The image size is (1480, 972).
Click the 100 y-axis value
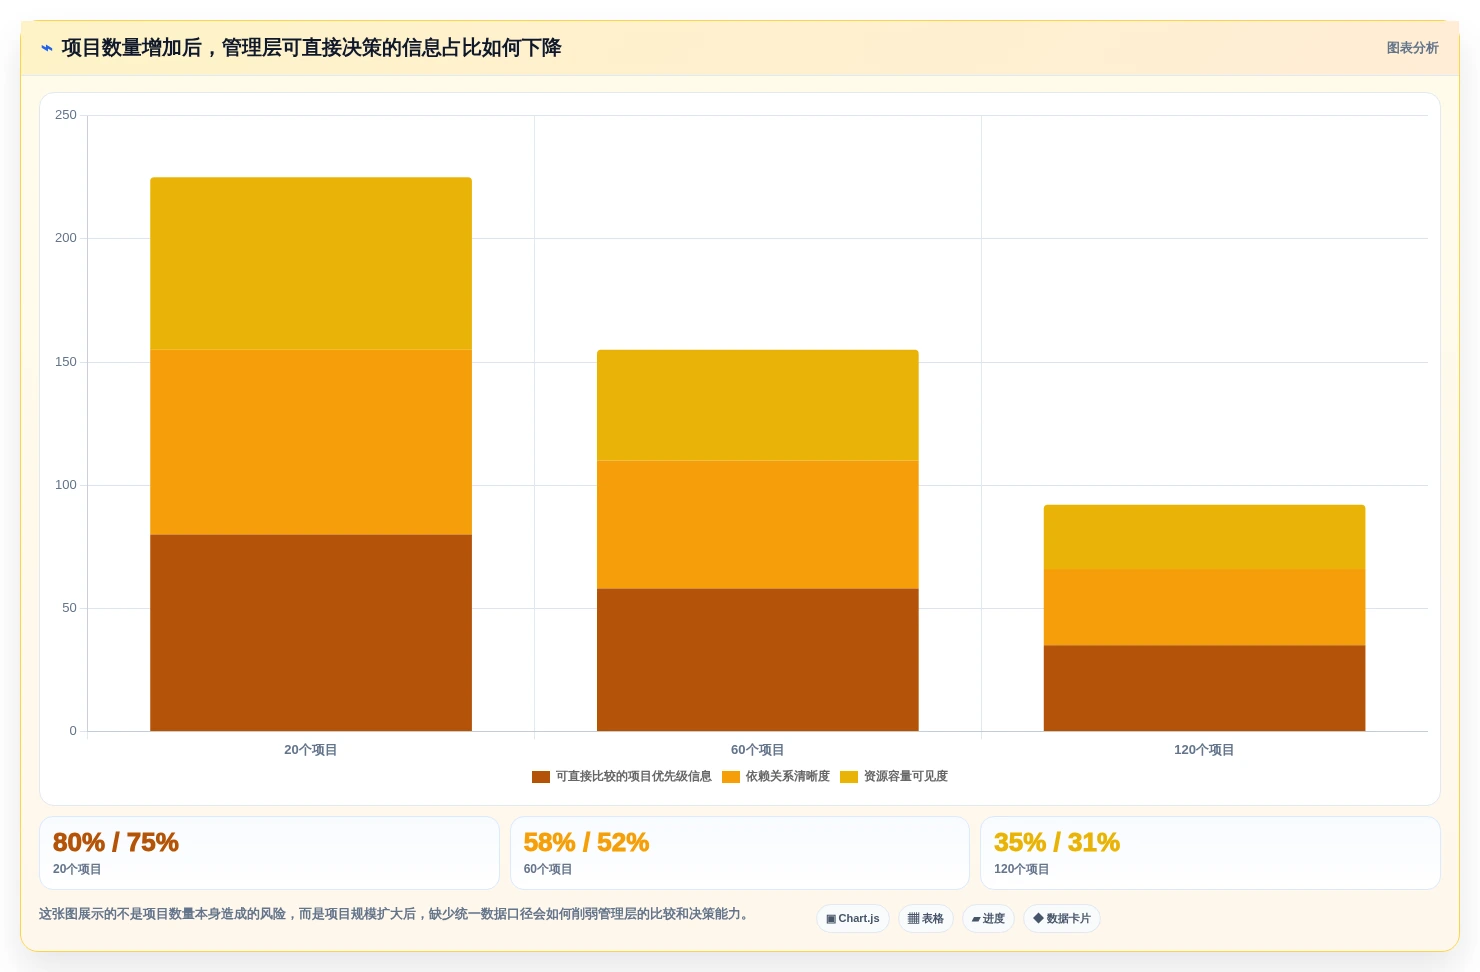(x=66, y=485)
